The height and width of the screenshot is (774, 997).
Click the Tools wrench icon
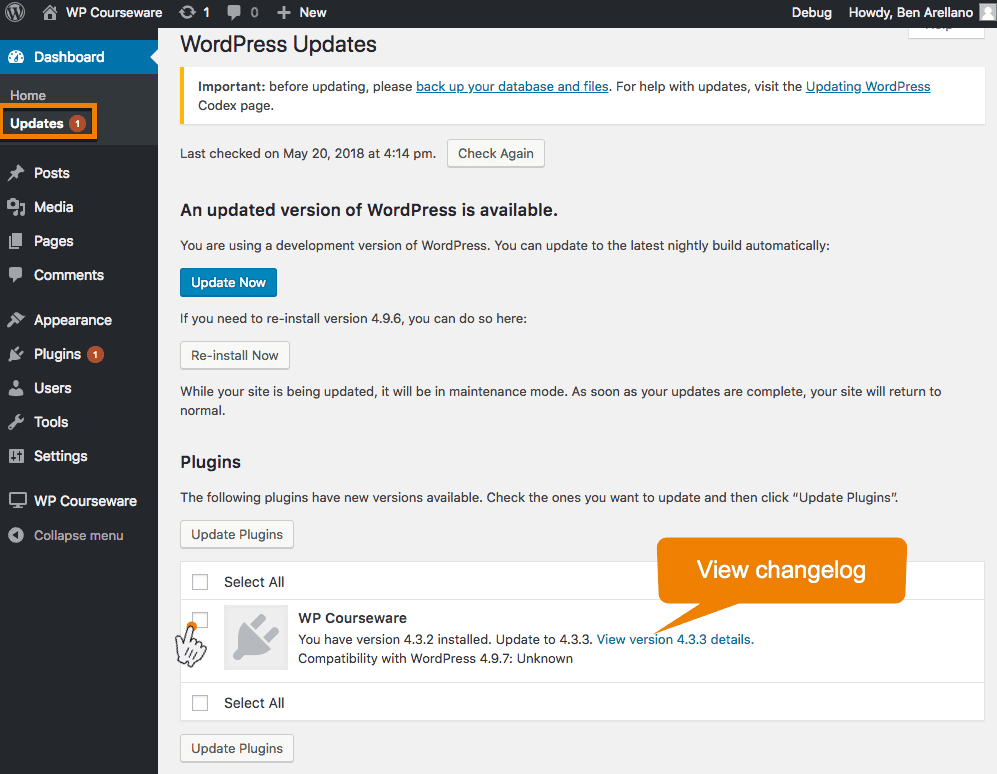pos(17,422)
